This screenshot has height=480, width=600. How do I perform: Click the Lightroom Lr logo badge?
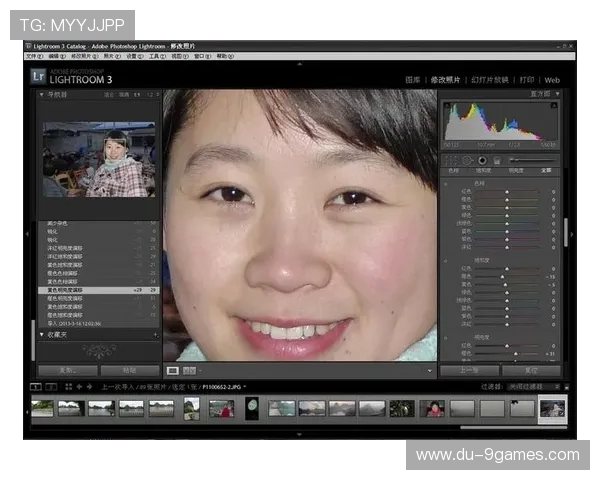point(39,77)
